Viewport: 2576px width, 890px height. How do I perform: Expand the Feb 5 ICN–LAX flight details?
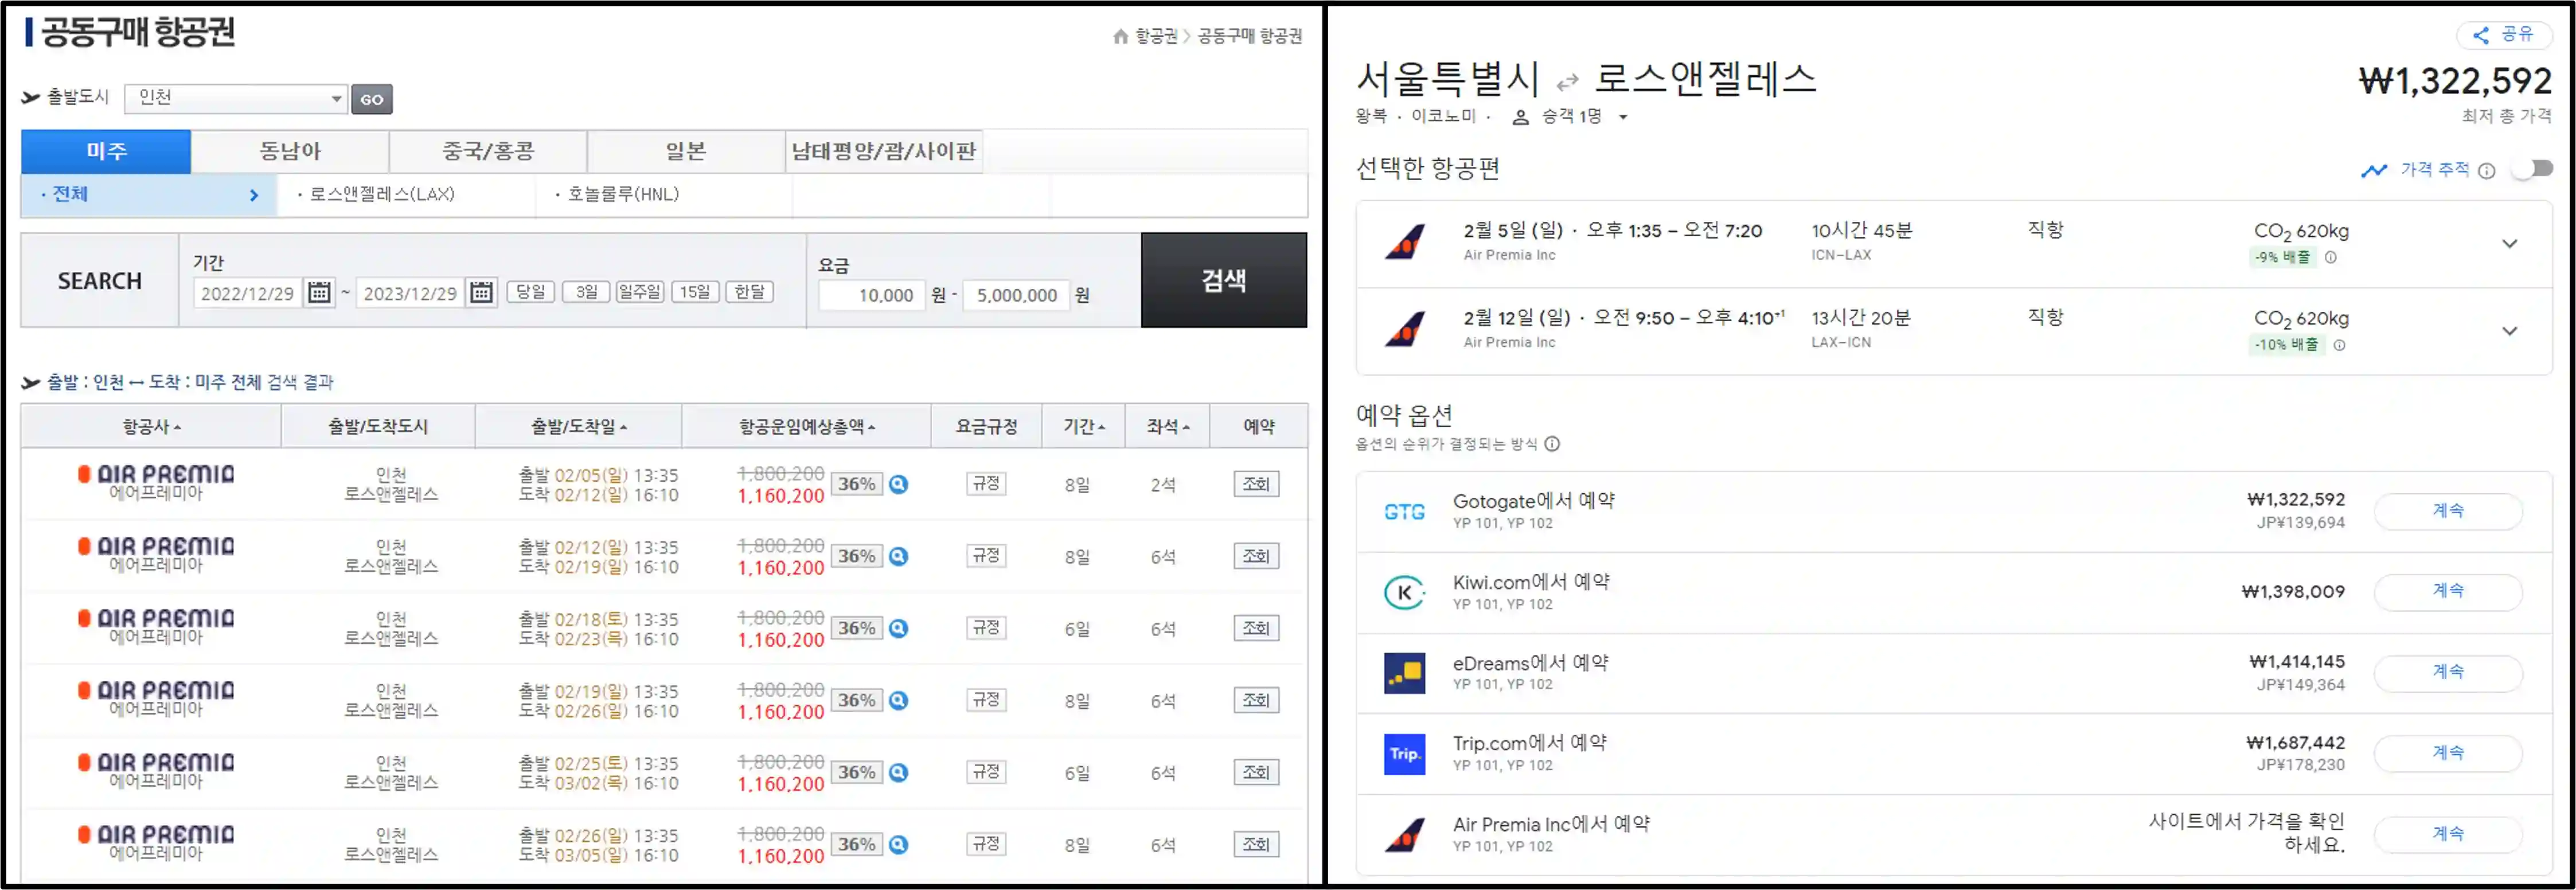tap(2509, 243)
